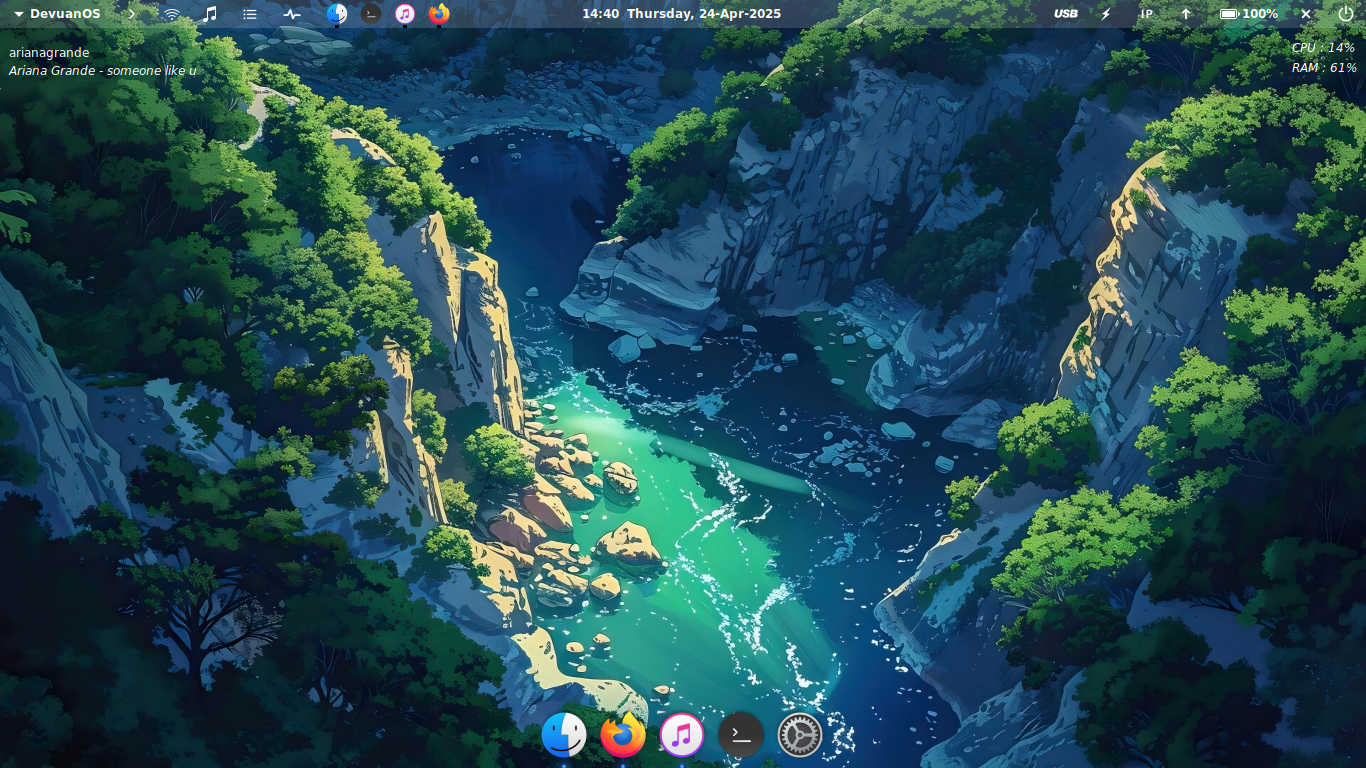Viewport: 1366px width, 768px height.
Task: Open the battery 100% indicator
Action: [1249, 14]
